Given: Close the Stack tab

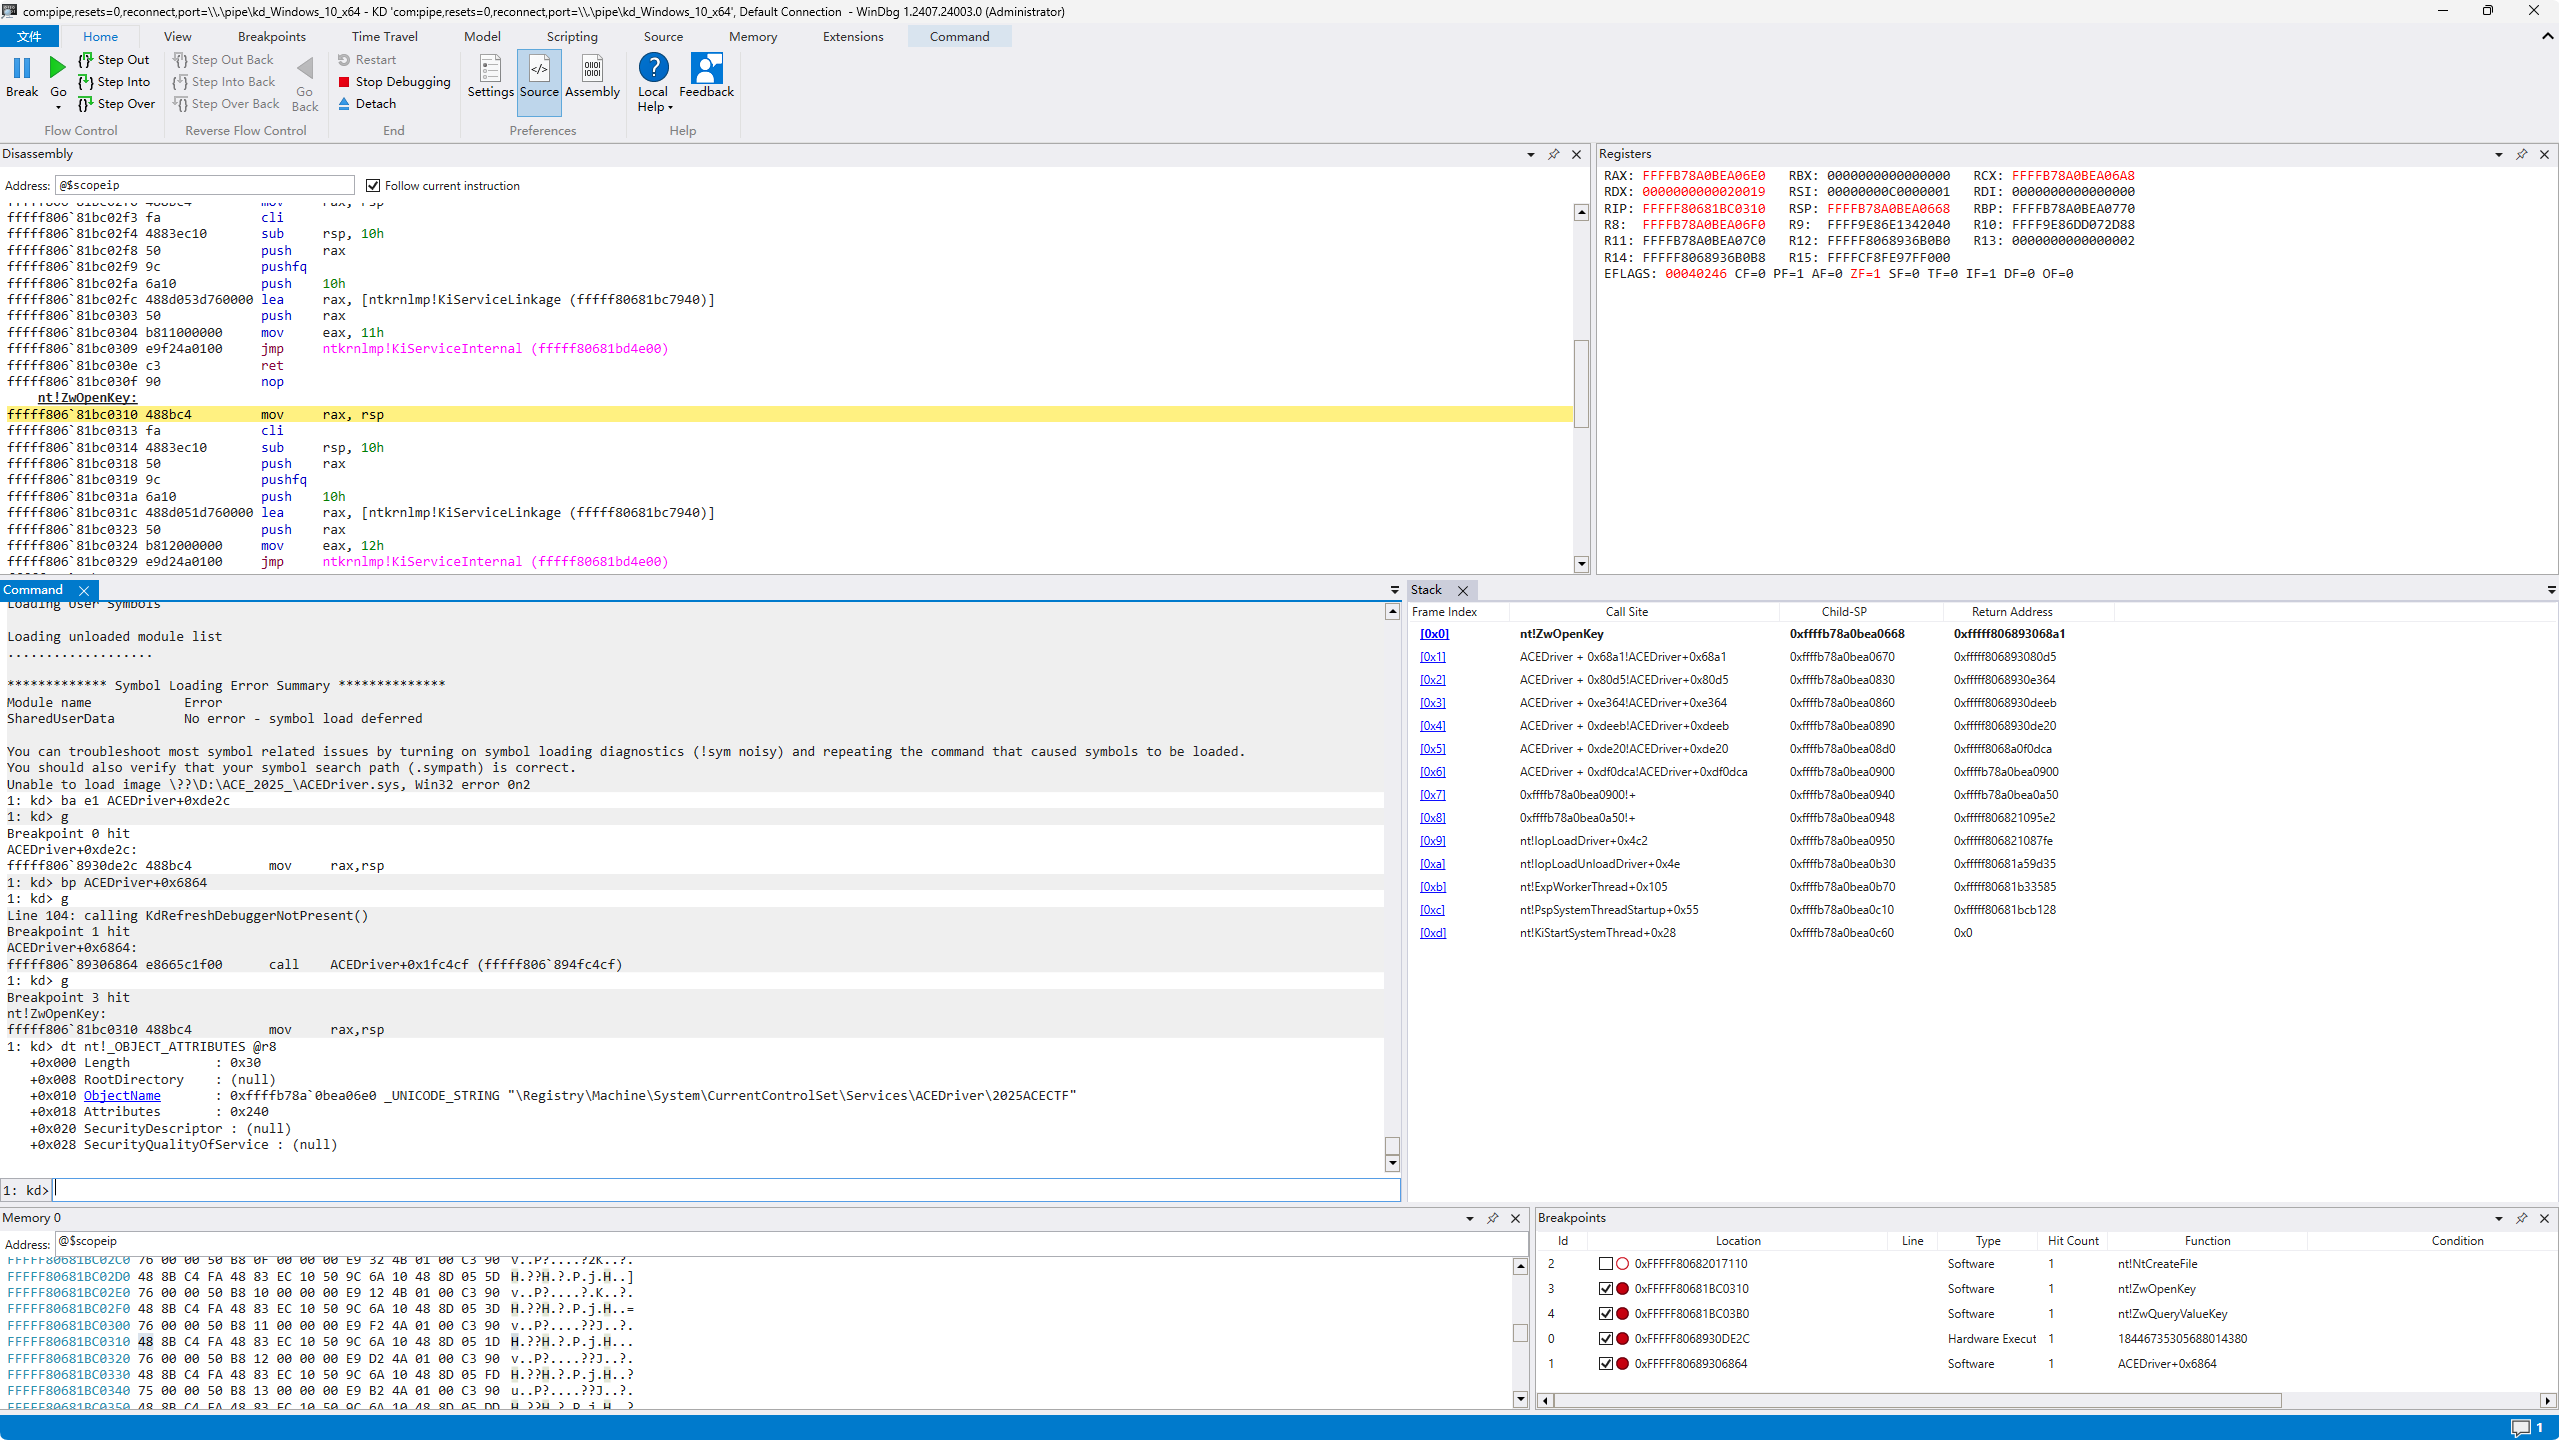Looking at the screenshot, I should coord(1463,591).
